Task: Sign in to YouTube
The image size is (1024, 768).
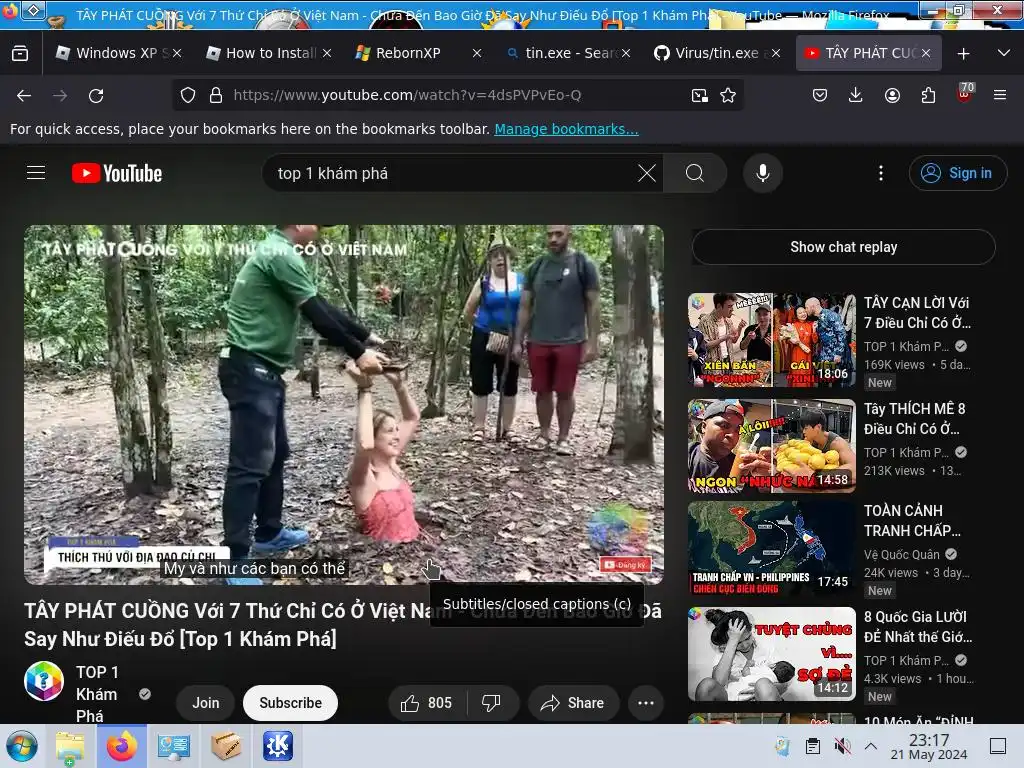Action: point(957,173)
